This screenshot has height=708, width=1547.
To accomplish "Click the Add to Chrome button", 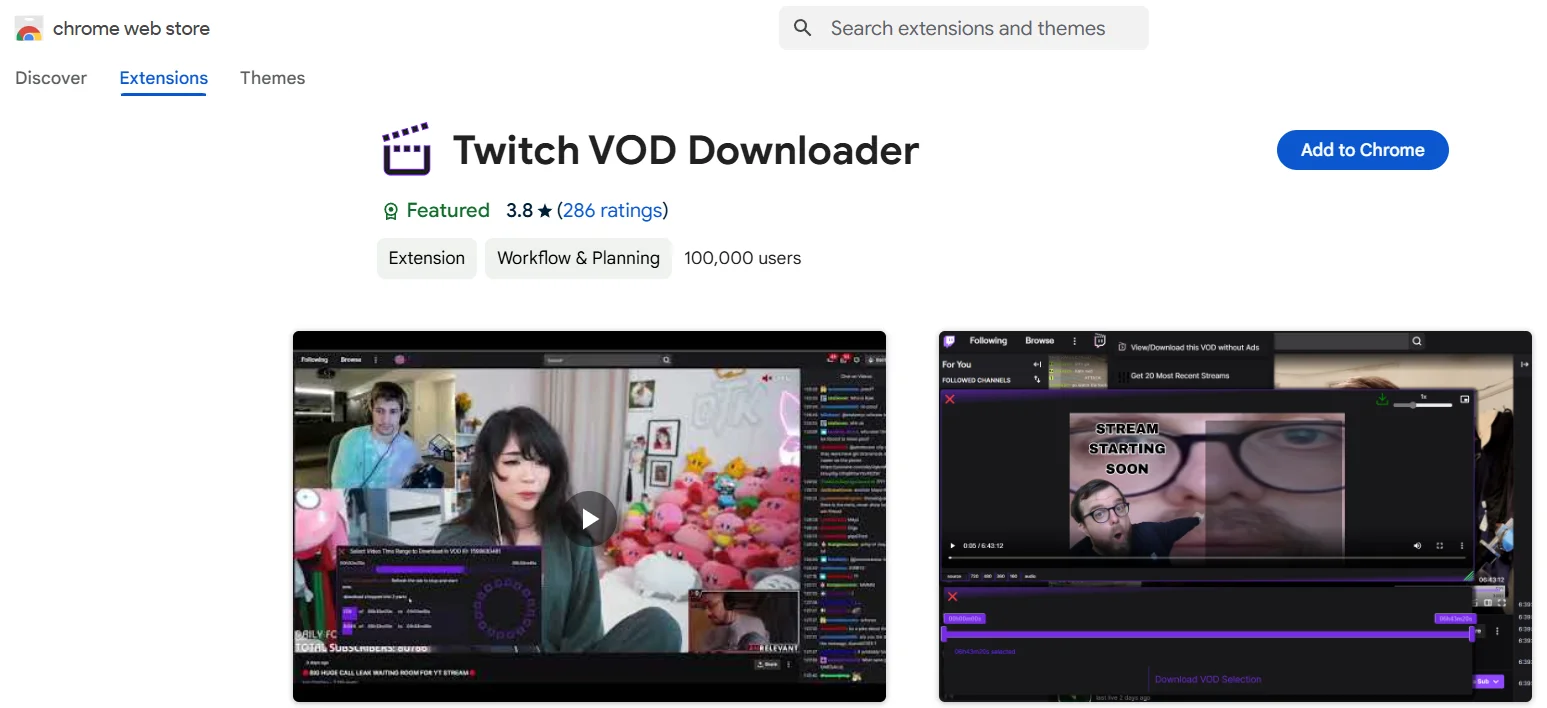I will point(1362,150).
